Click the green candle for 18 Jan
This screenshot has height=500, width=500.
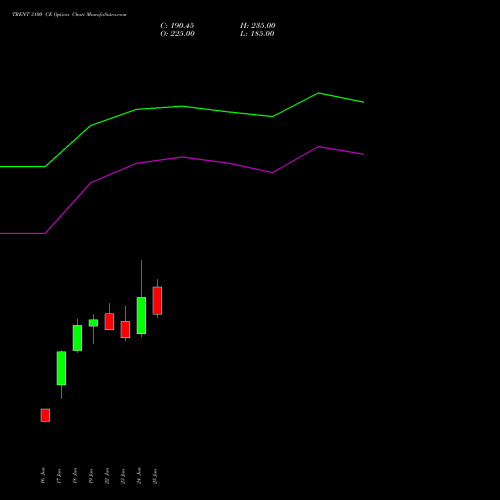[x=77, y=338]
